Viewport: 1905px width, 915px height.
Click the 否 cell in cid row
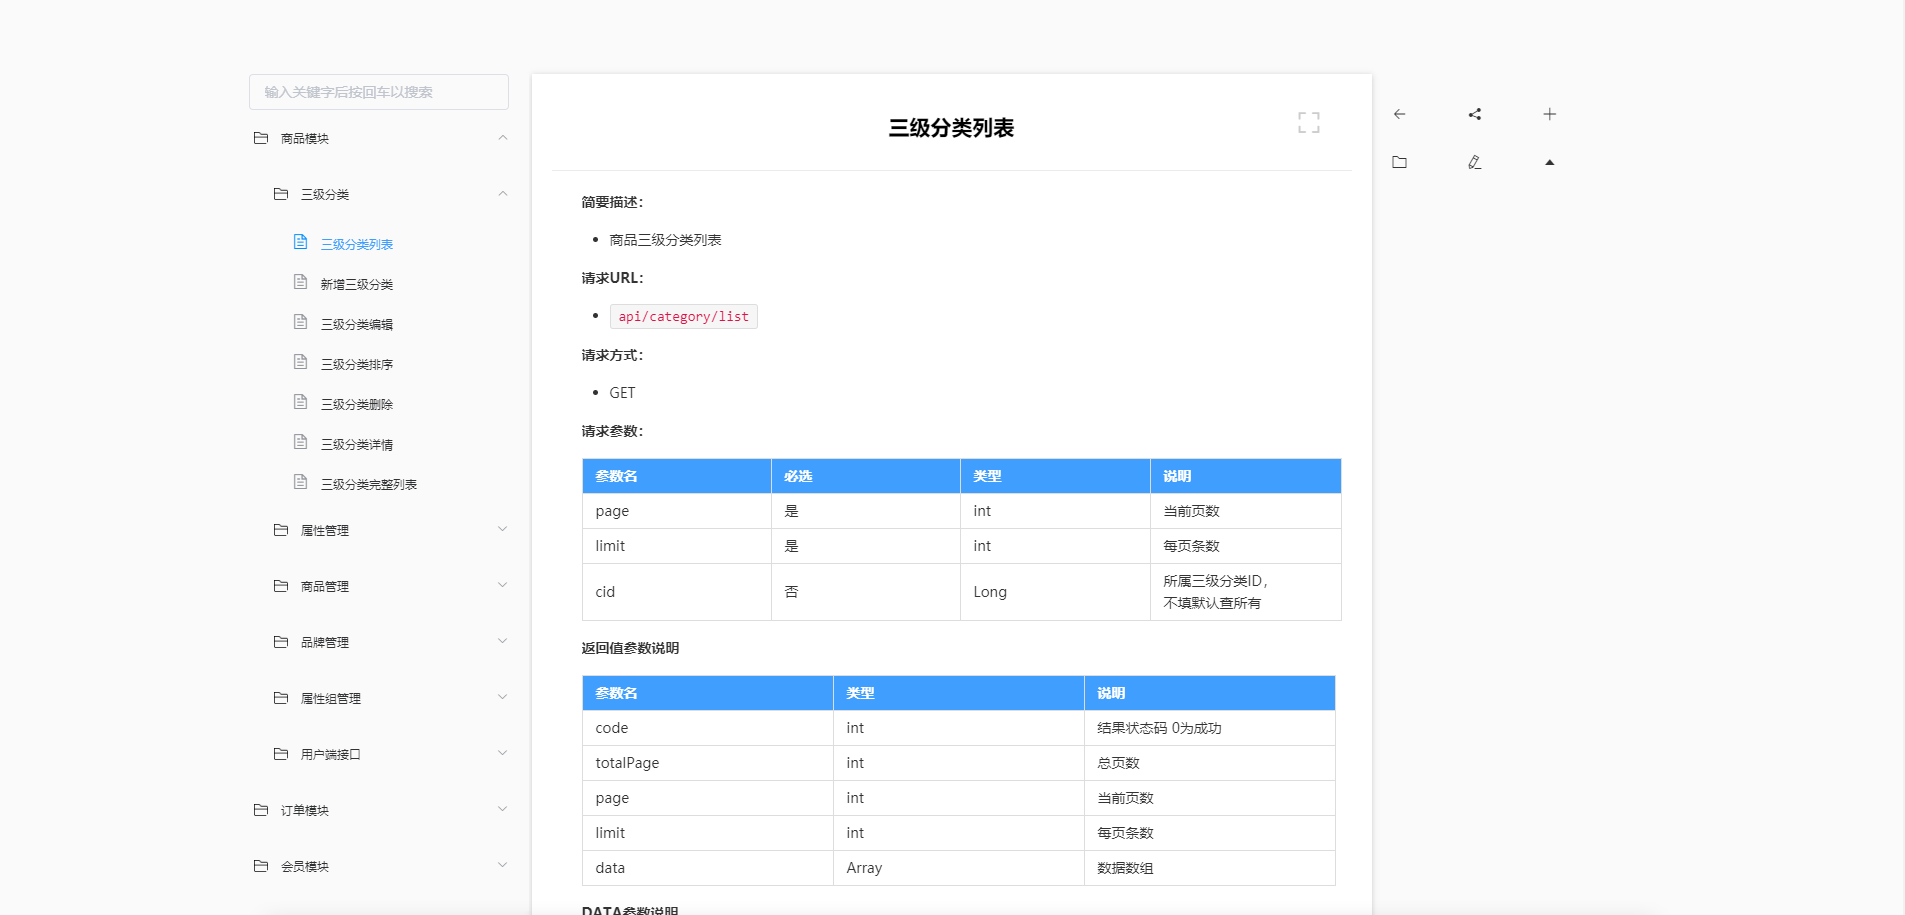pos(866,592)
